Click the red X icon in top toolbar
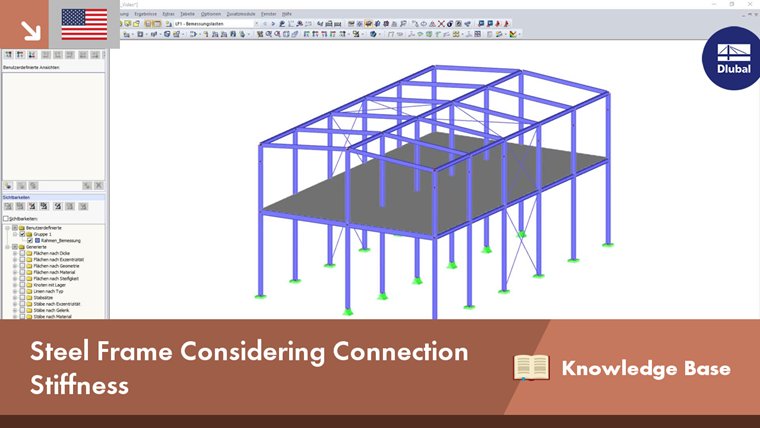The height and width of the screenshot is (428, 760). click(x=441, y=24)
